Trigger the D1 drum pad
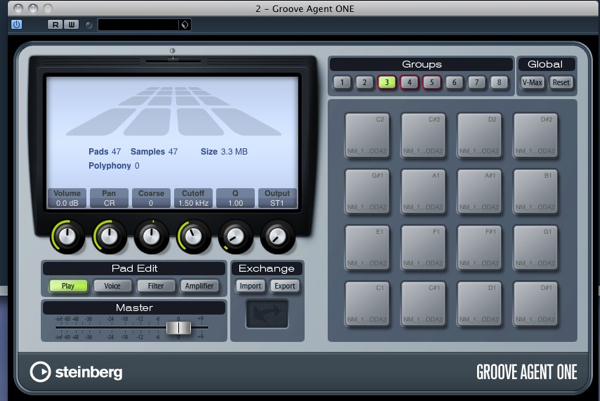 point(479,304)
